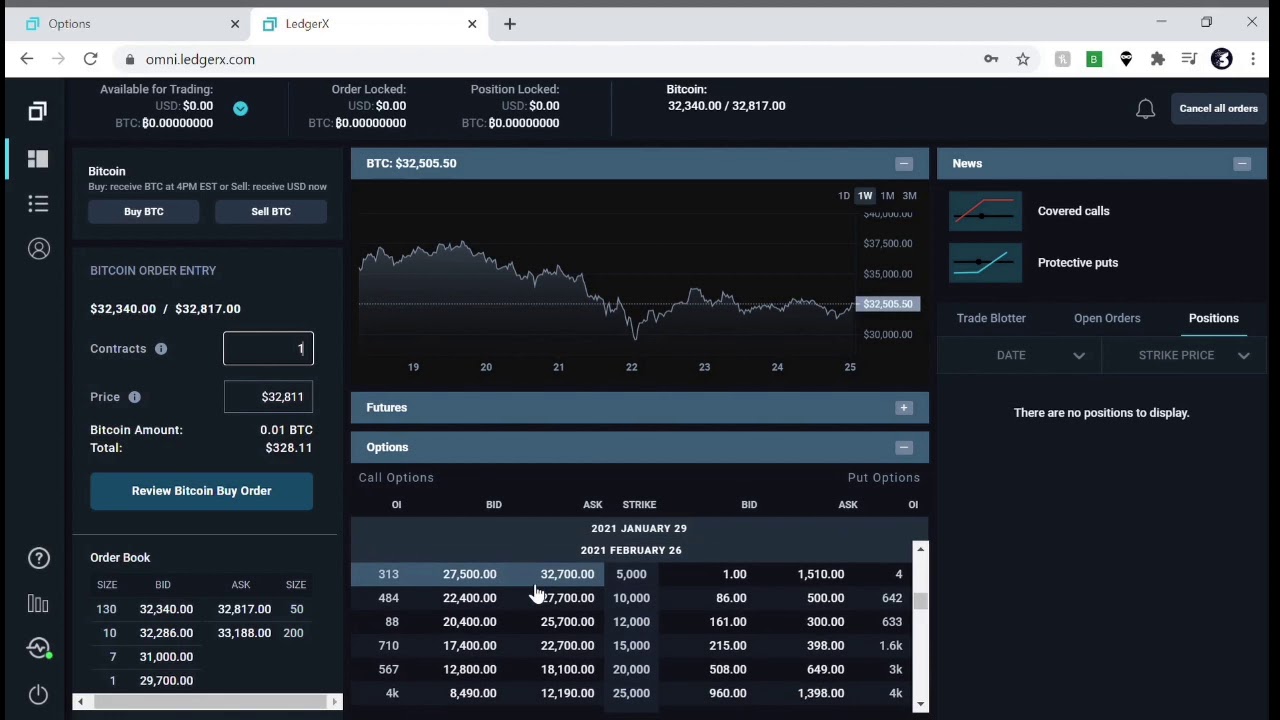
Task: Go back with browser back arrow
Action: pos(27,59)
